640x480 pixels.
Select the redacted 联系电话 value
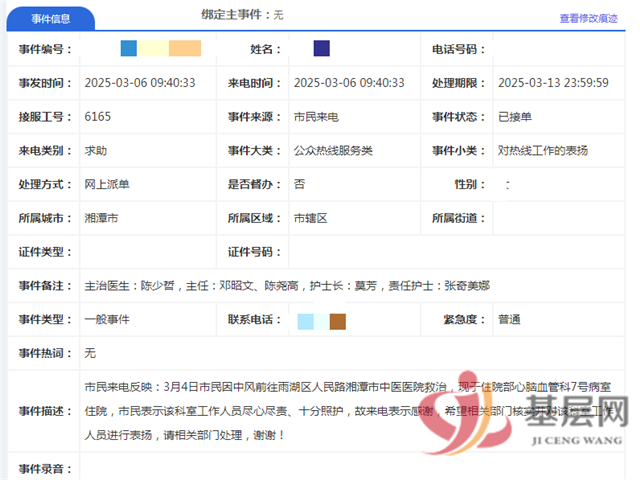[x=322, y=322]
